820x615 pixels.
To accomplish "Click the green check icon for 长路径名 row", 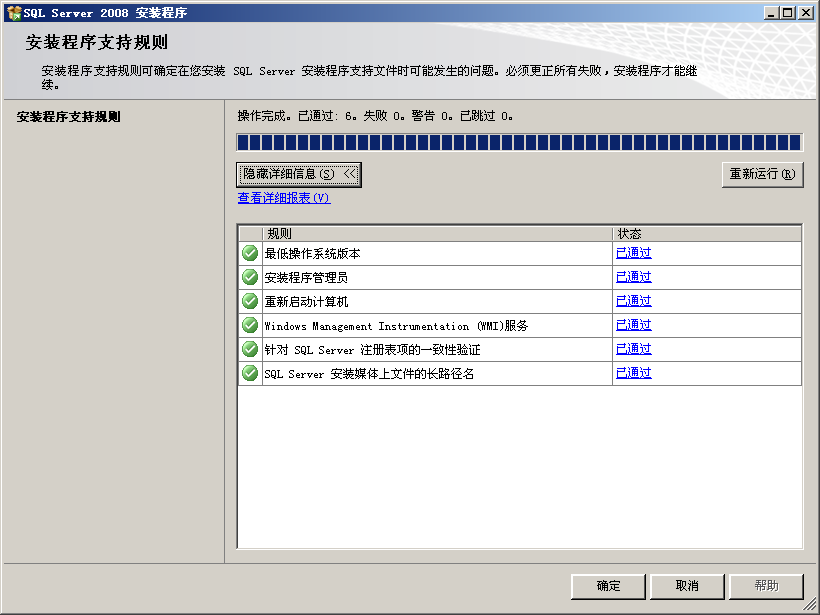I will pos(250,373).
